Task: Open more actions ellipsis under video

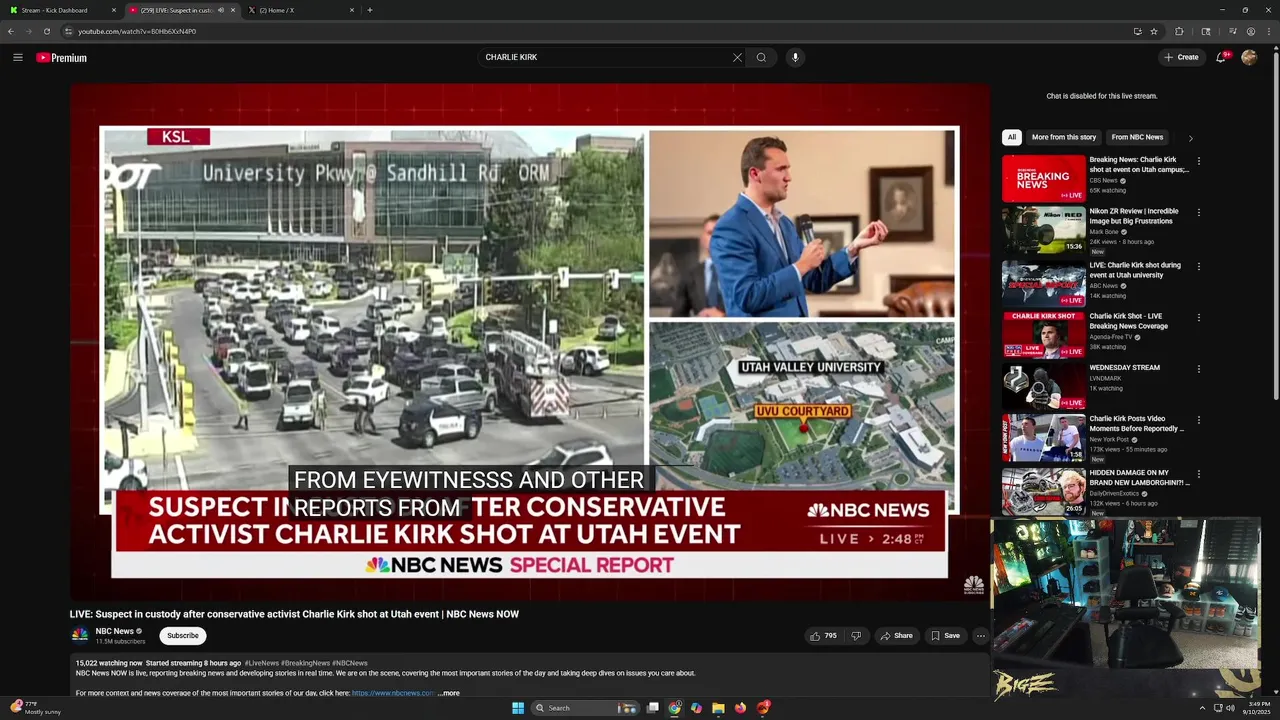Action: (x=980, y=636)
